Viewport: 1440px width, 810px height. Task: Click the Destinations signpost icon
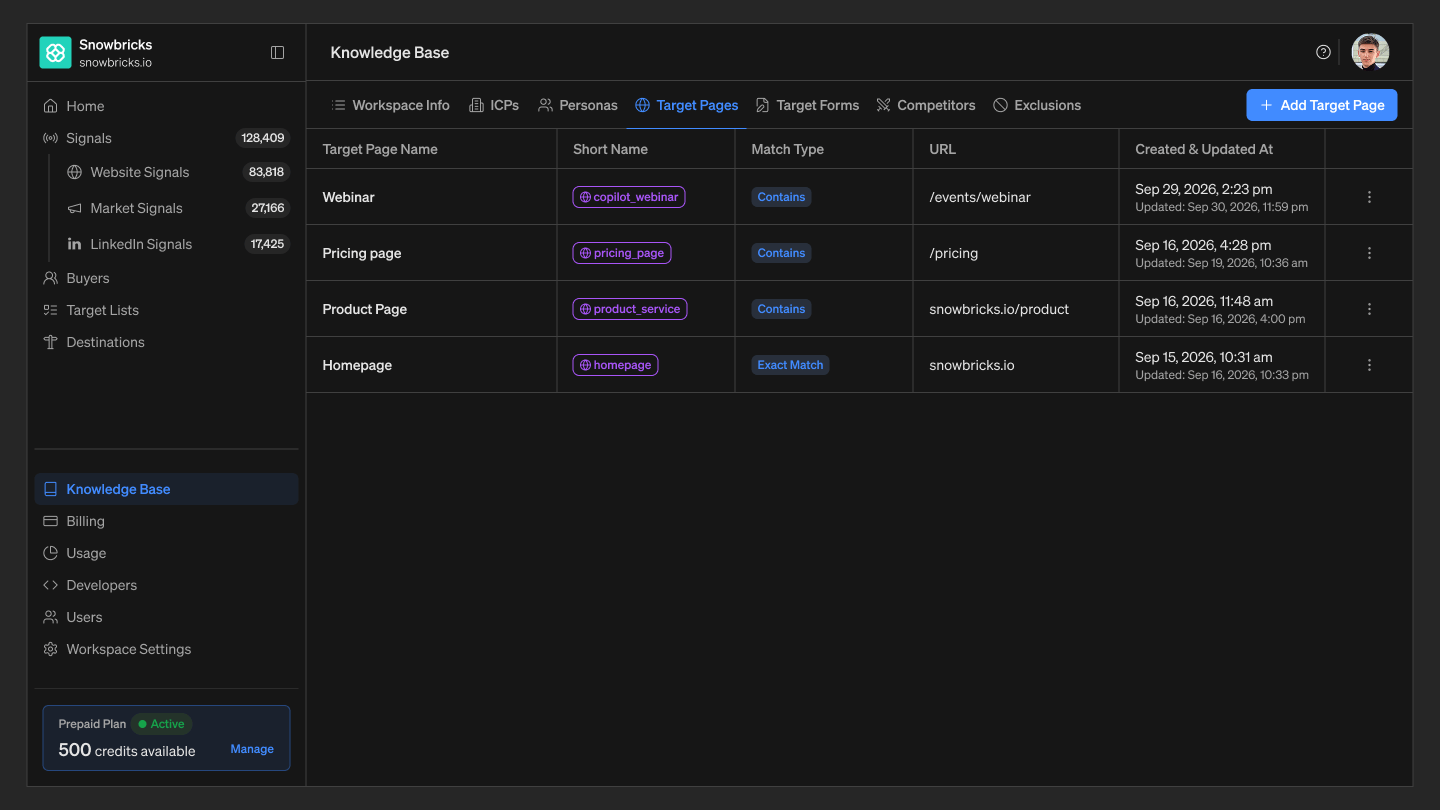coord(50,342)
